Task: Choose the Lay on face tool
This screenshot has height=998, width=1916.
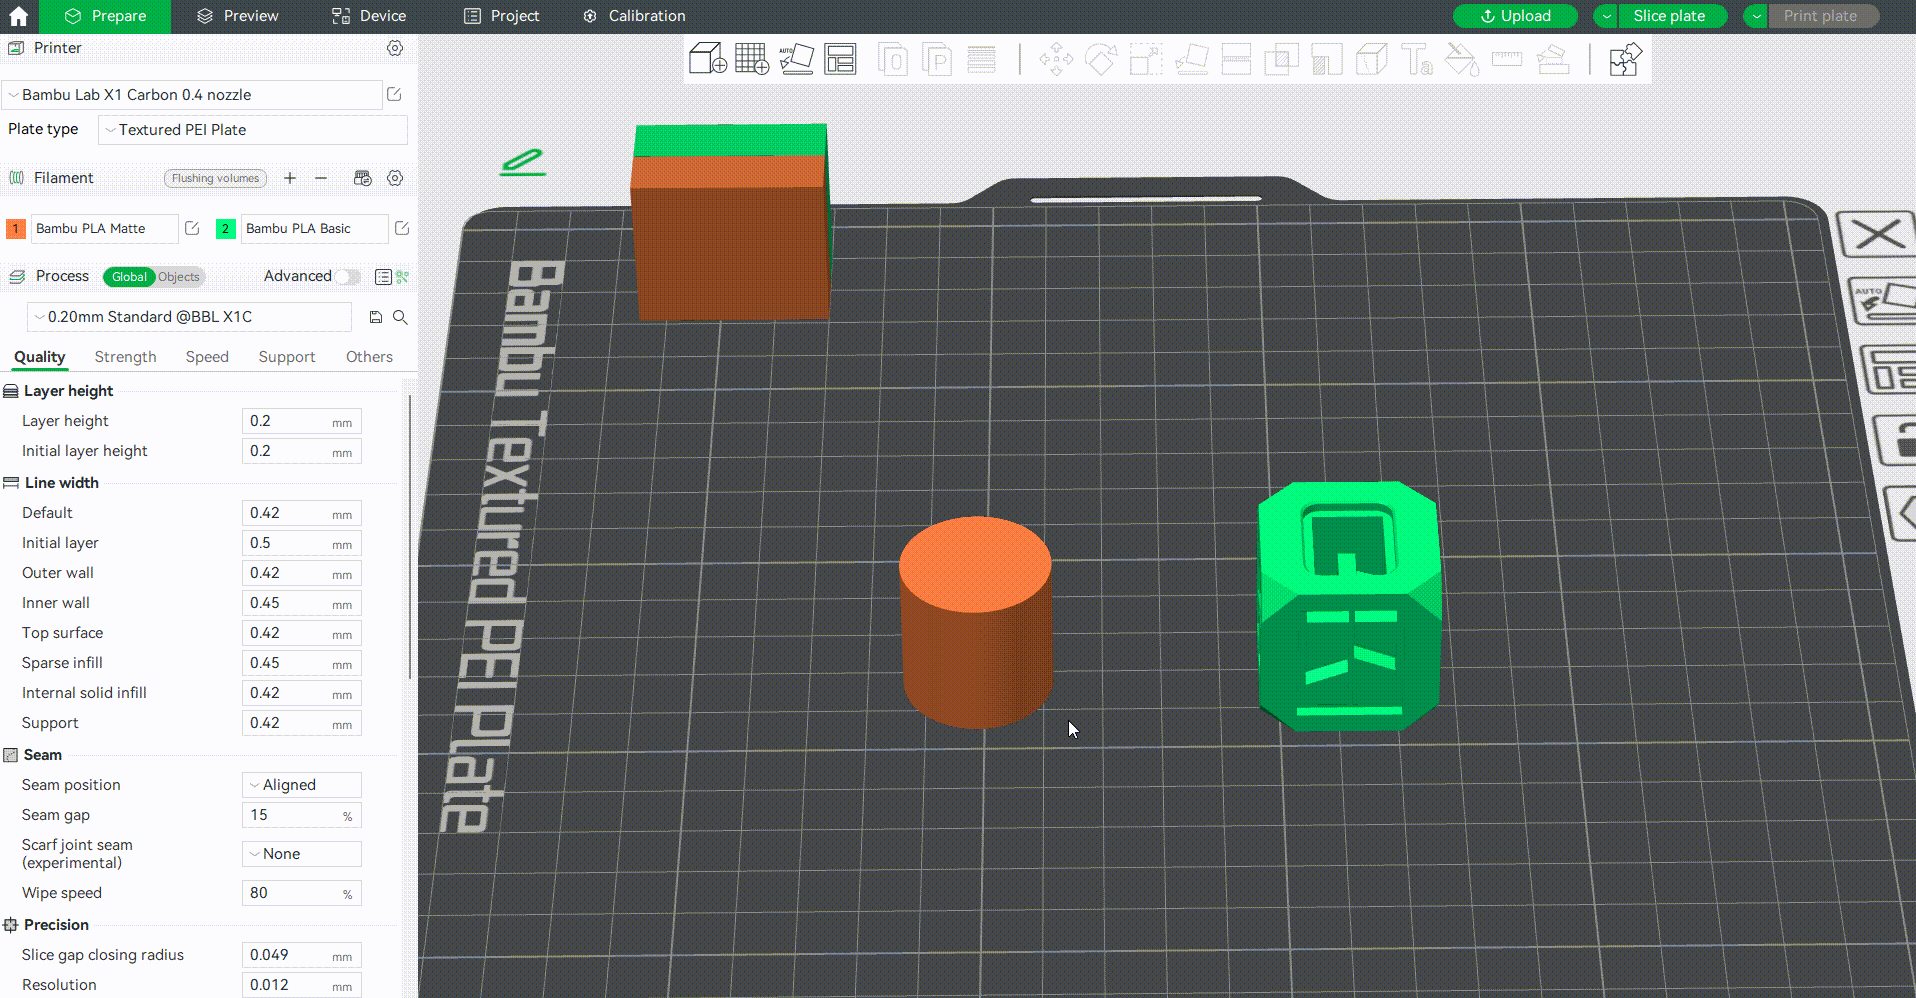Action: pos(1191,59)
